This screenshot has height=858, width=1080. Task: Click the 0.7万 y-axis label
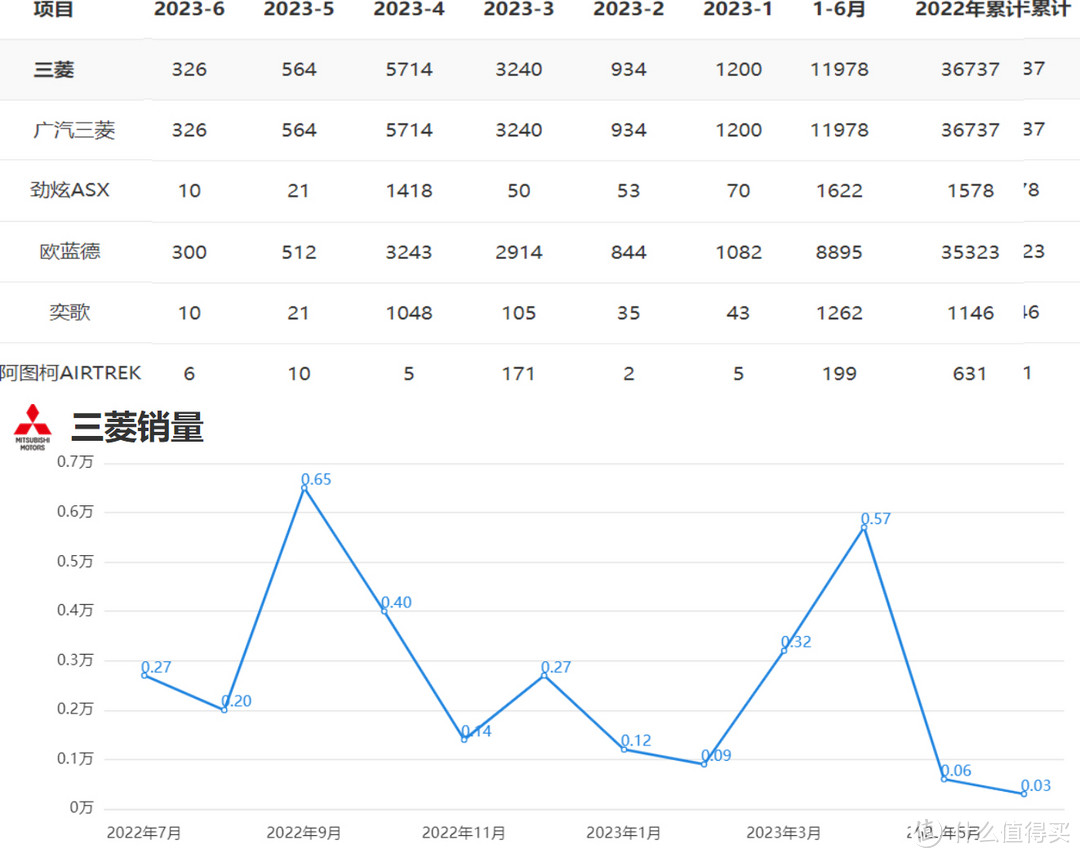[x=75, y=461]
